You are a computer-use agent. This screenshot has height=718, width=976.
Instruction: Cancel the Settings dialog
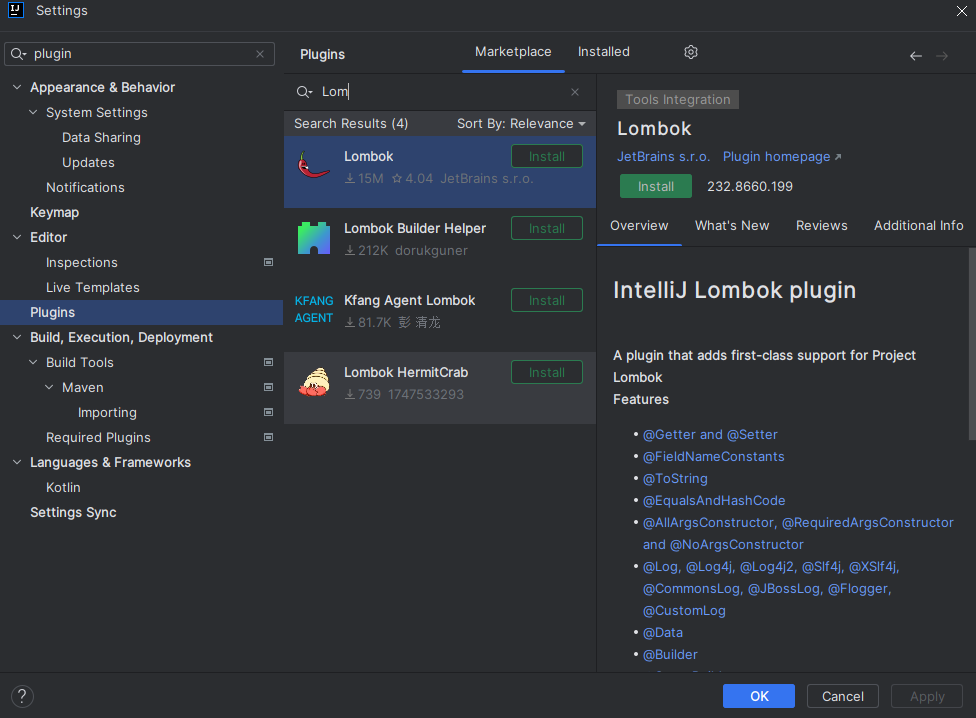[x=842, y=696]
